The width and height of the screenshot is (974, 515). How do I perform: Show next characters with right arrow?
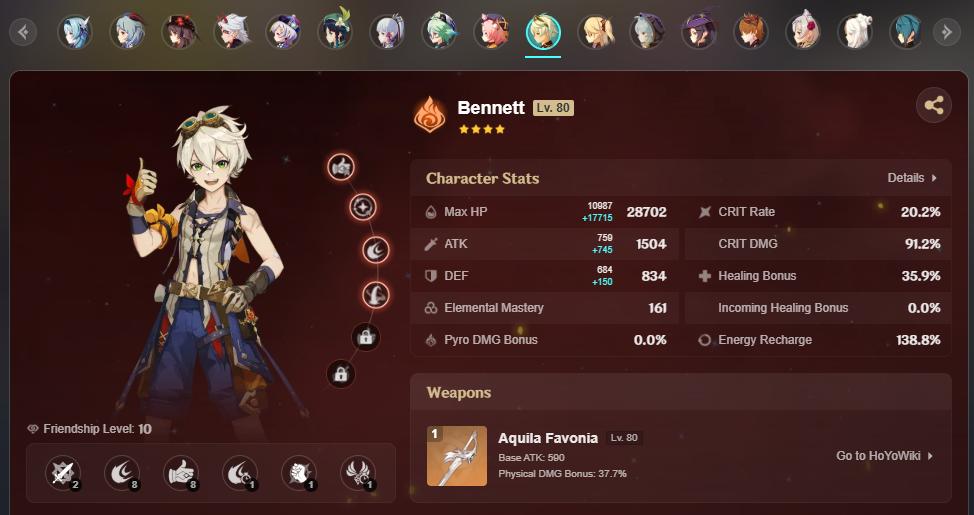click(x=947, y=32)
